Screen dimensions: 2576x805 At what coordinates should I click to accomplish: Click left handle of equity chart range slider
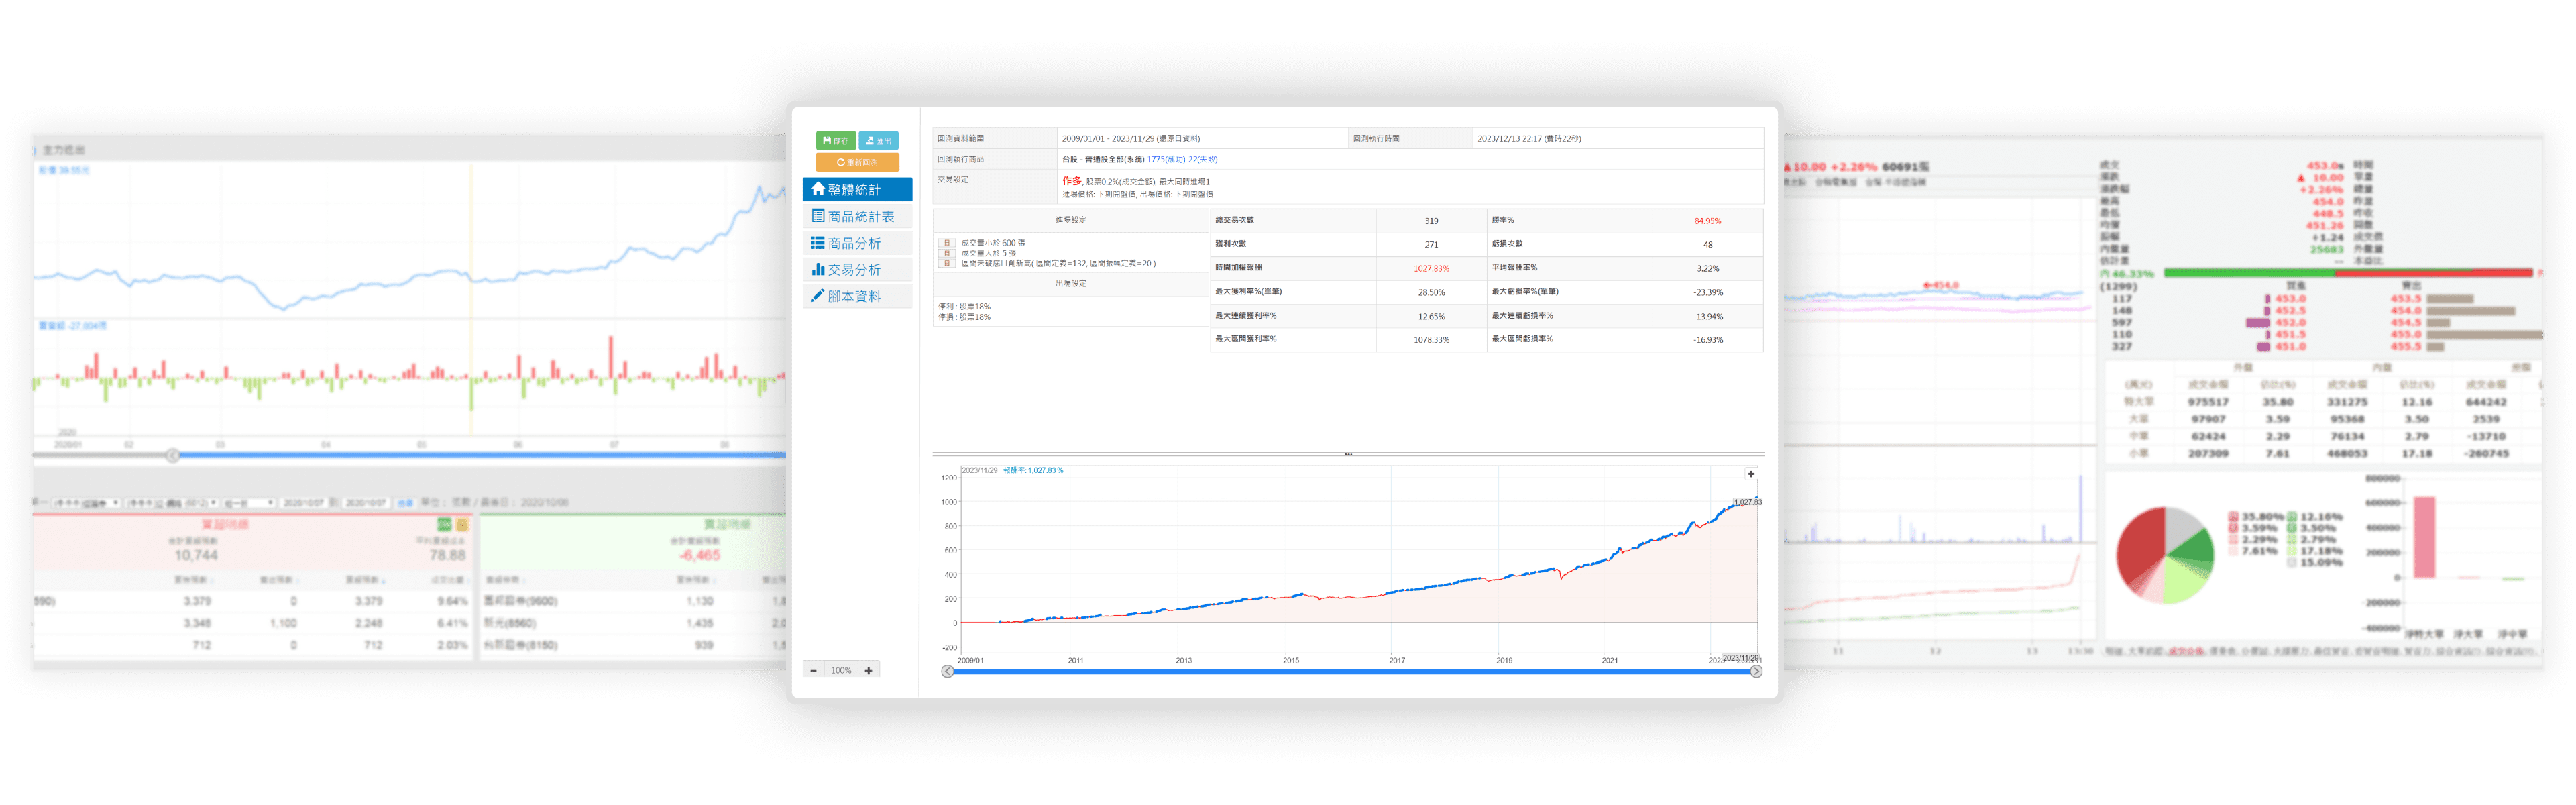pyautogui.click(x=947, y=672)
